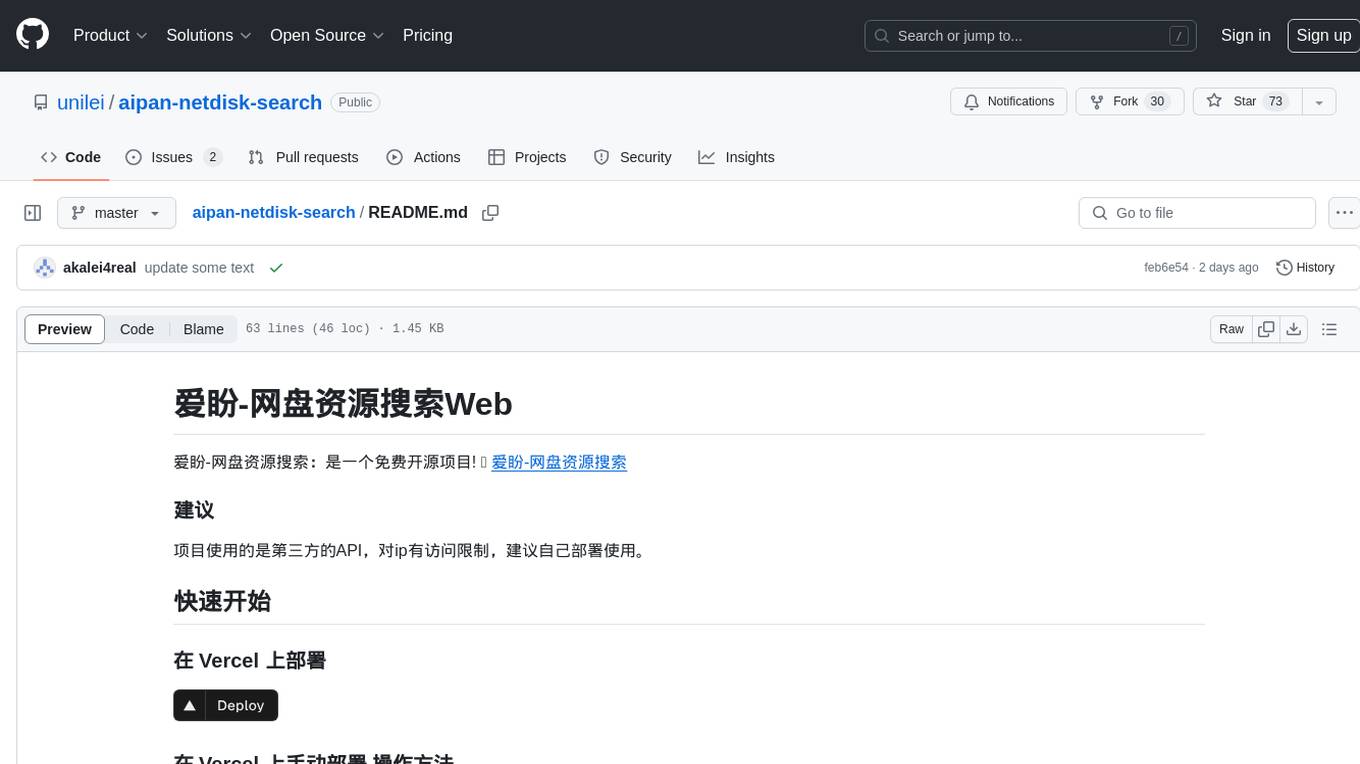Switch to the Insights tab

click(x=737, y=157)
